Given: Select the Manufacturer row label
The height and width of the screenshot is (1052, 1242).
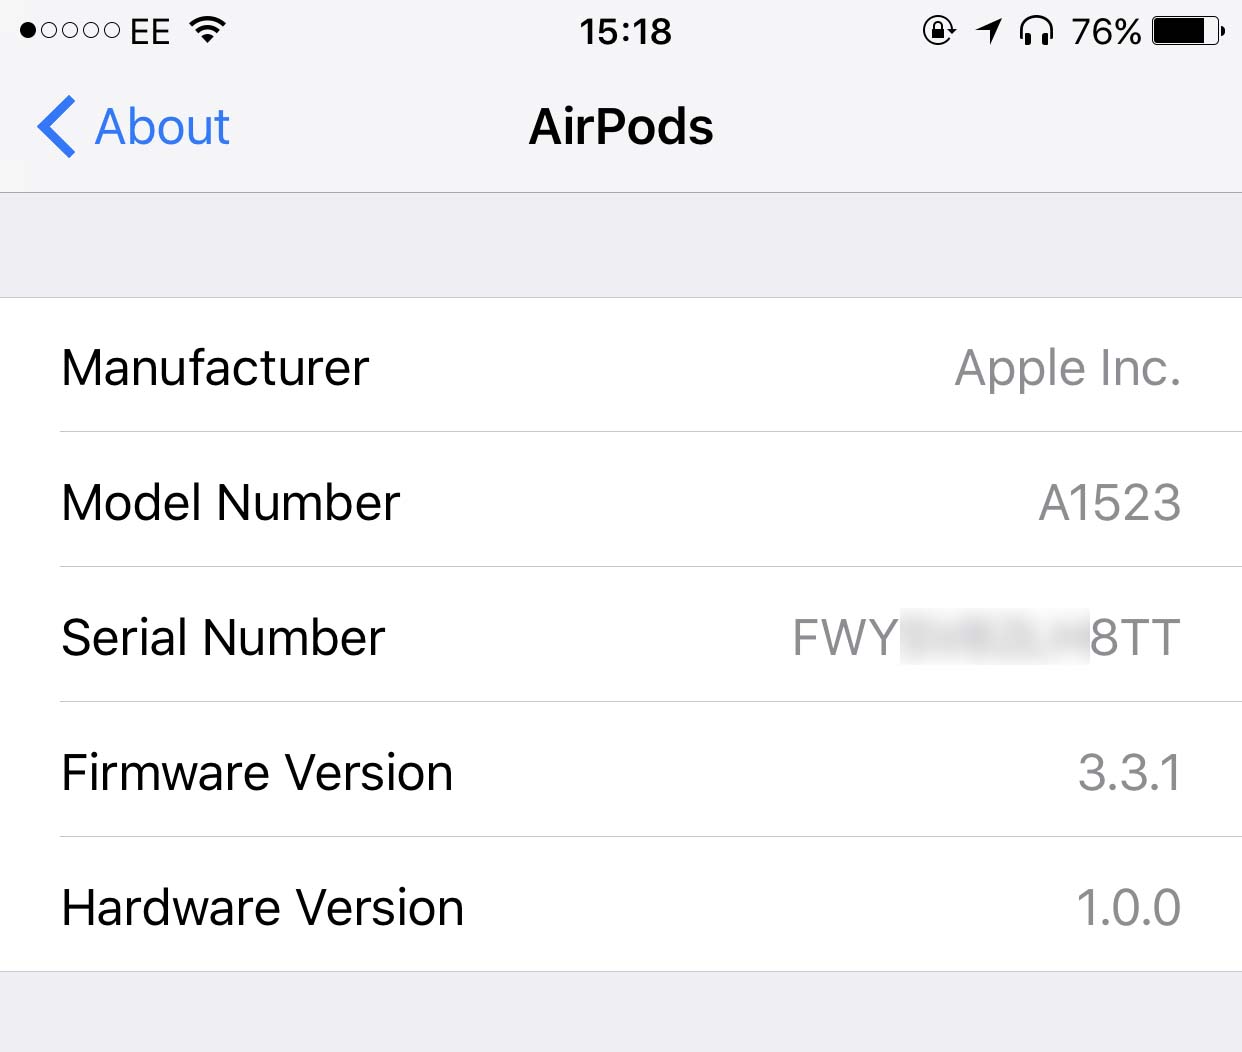Looking at the screenshot, I should click(215, 367).
